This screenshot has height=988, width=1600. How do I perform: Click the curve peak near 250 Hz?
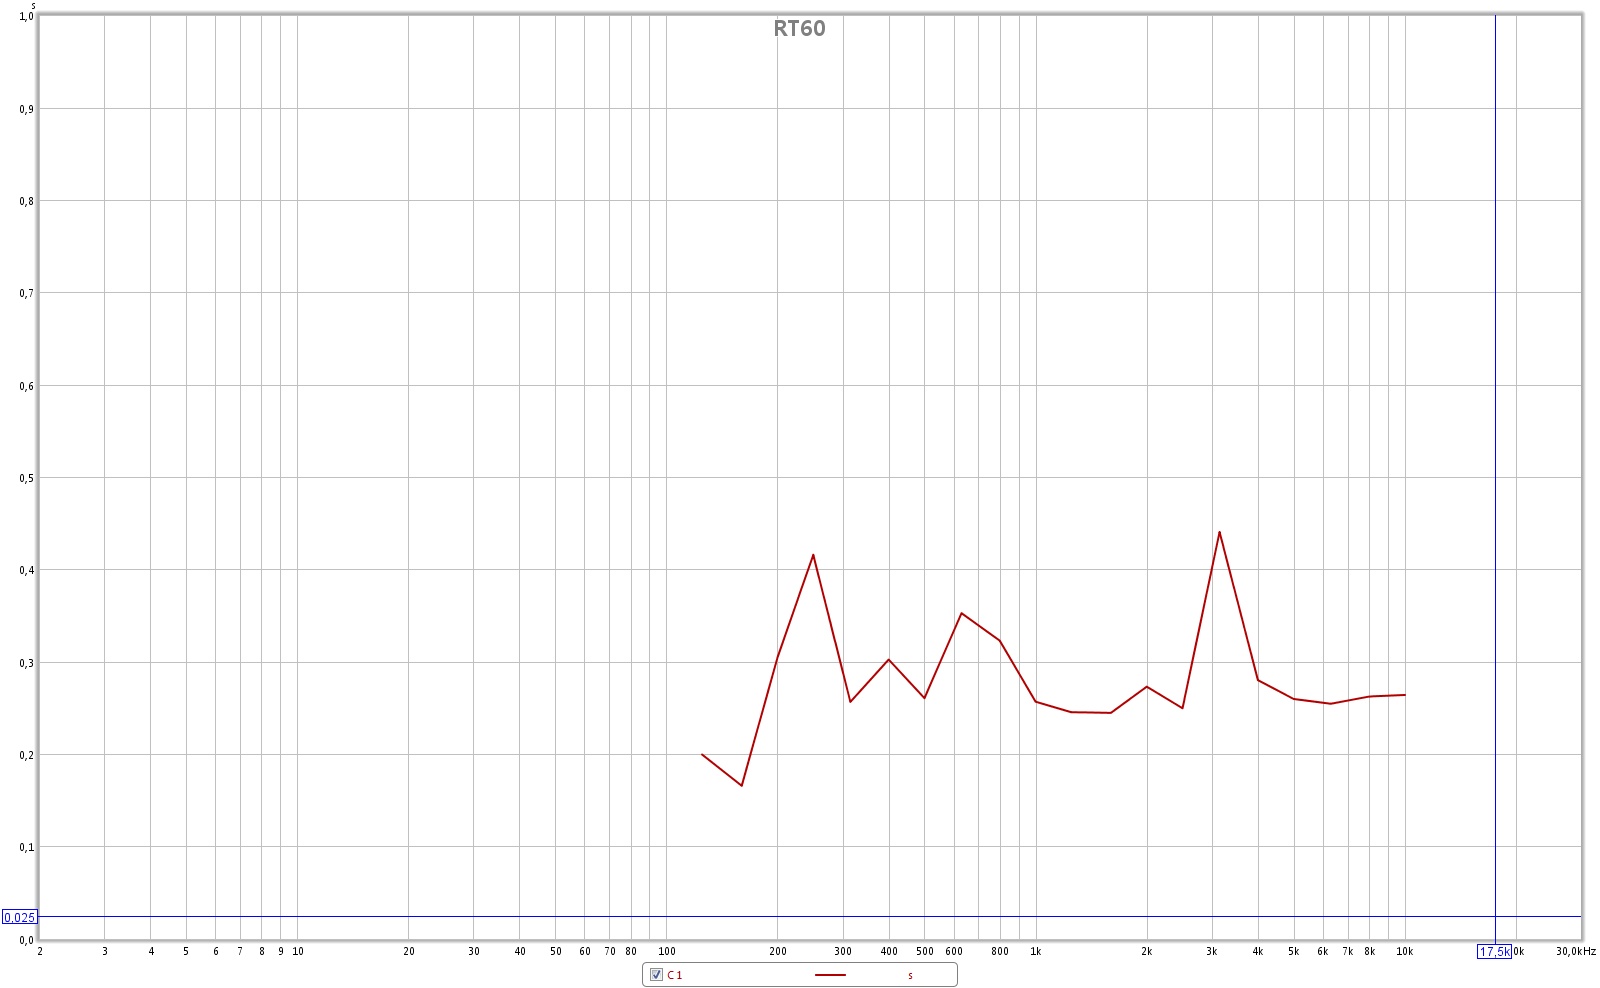coord(813,554)
